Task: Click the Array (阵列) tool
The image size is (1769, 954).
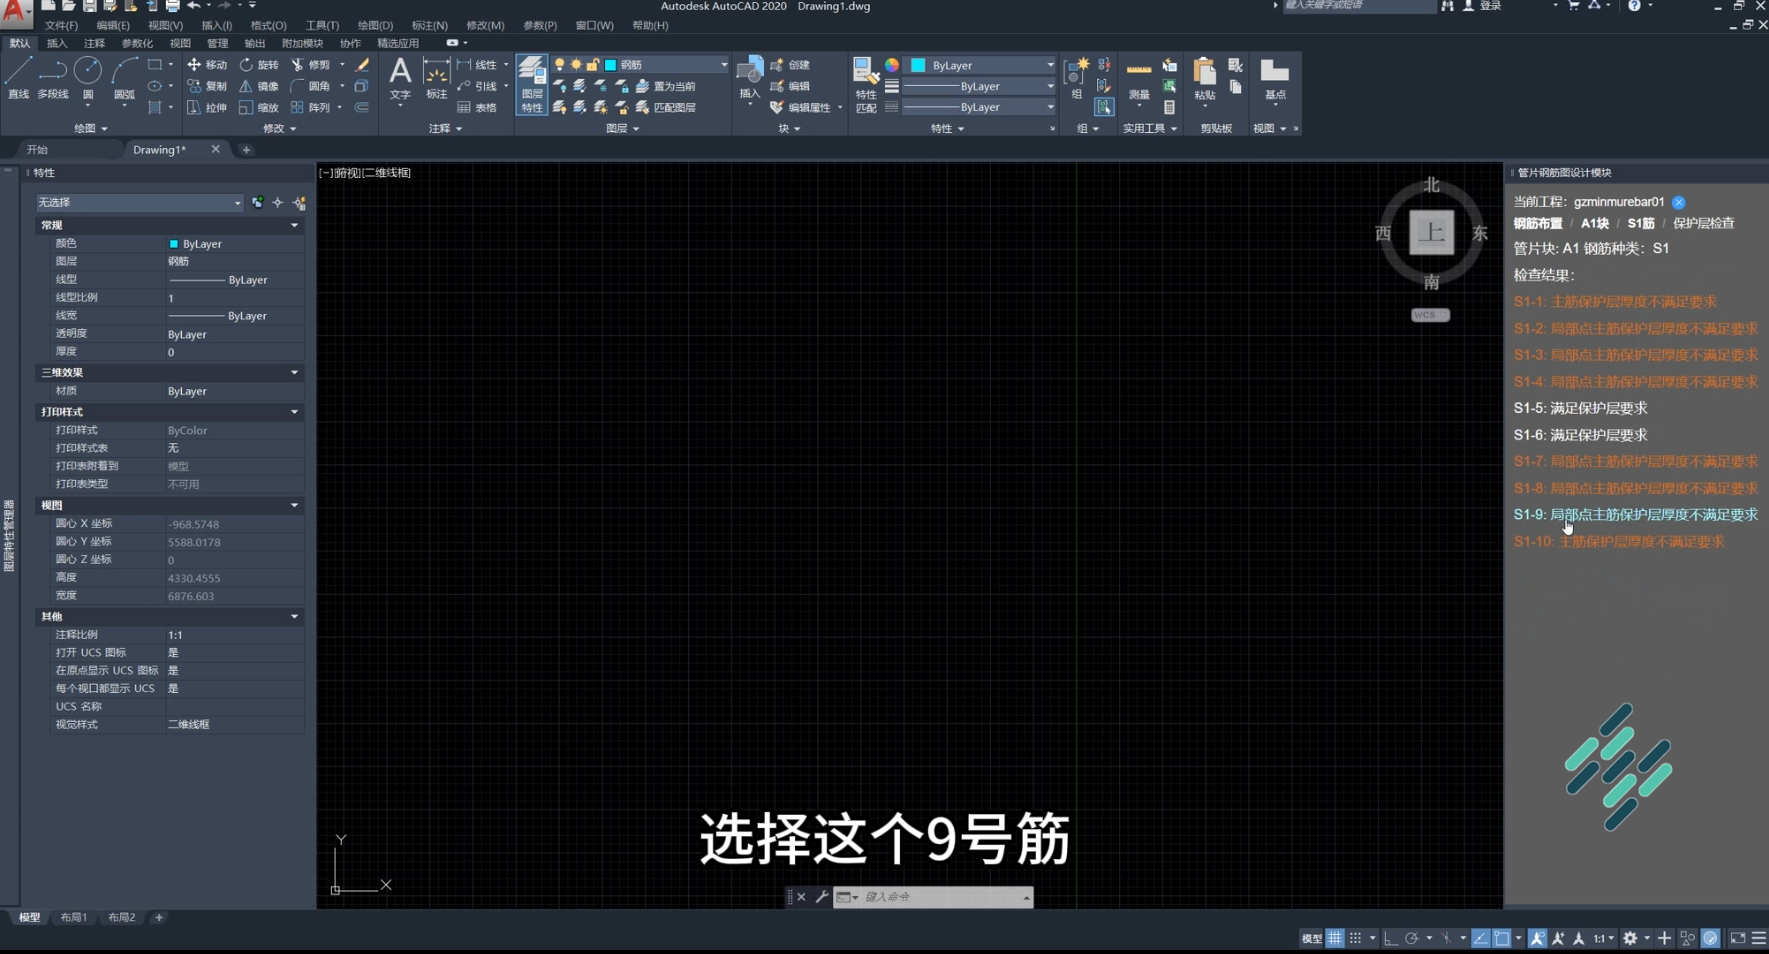Action: pos(310,107)
